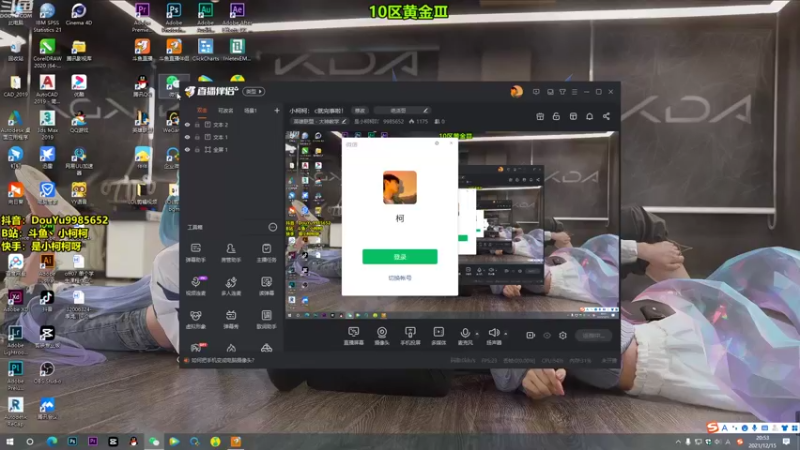Viewport: 800px width, 450px height.
Task: Hide the 文本 1 layer
Action: [187, 137]
